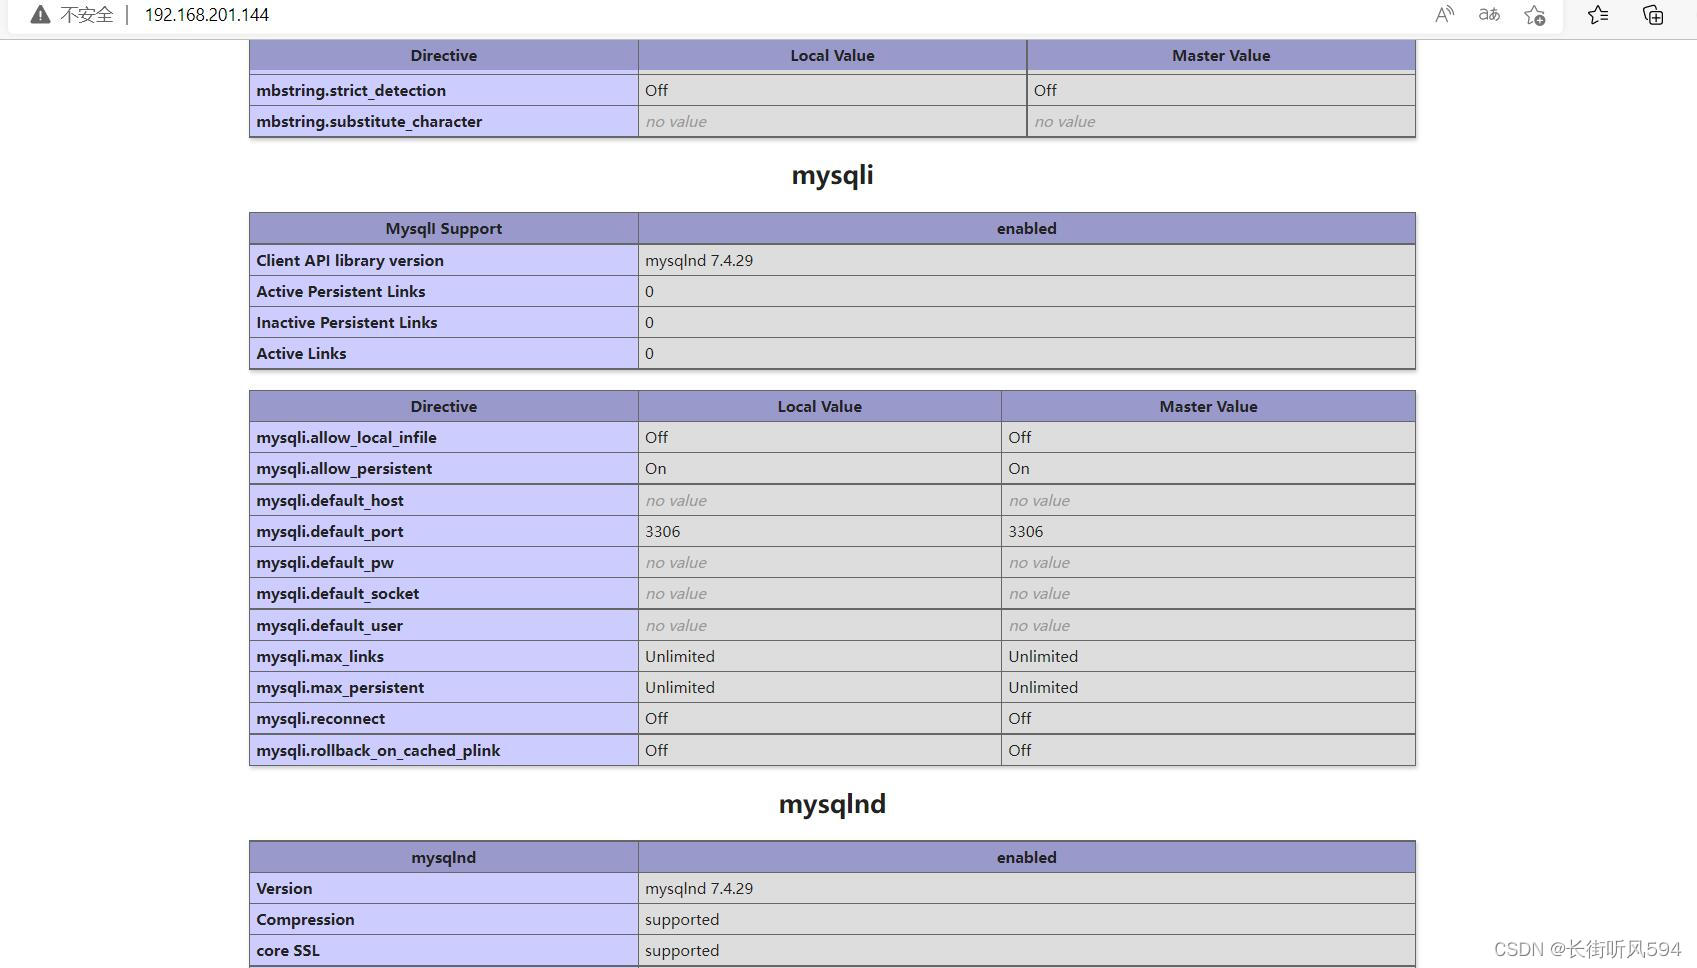Click 'mysqli.allow_local_infile' directive
1697x968 pixels.
click(x=346, y=437)
